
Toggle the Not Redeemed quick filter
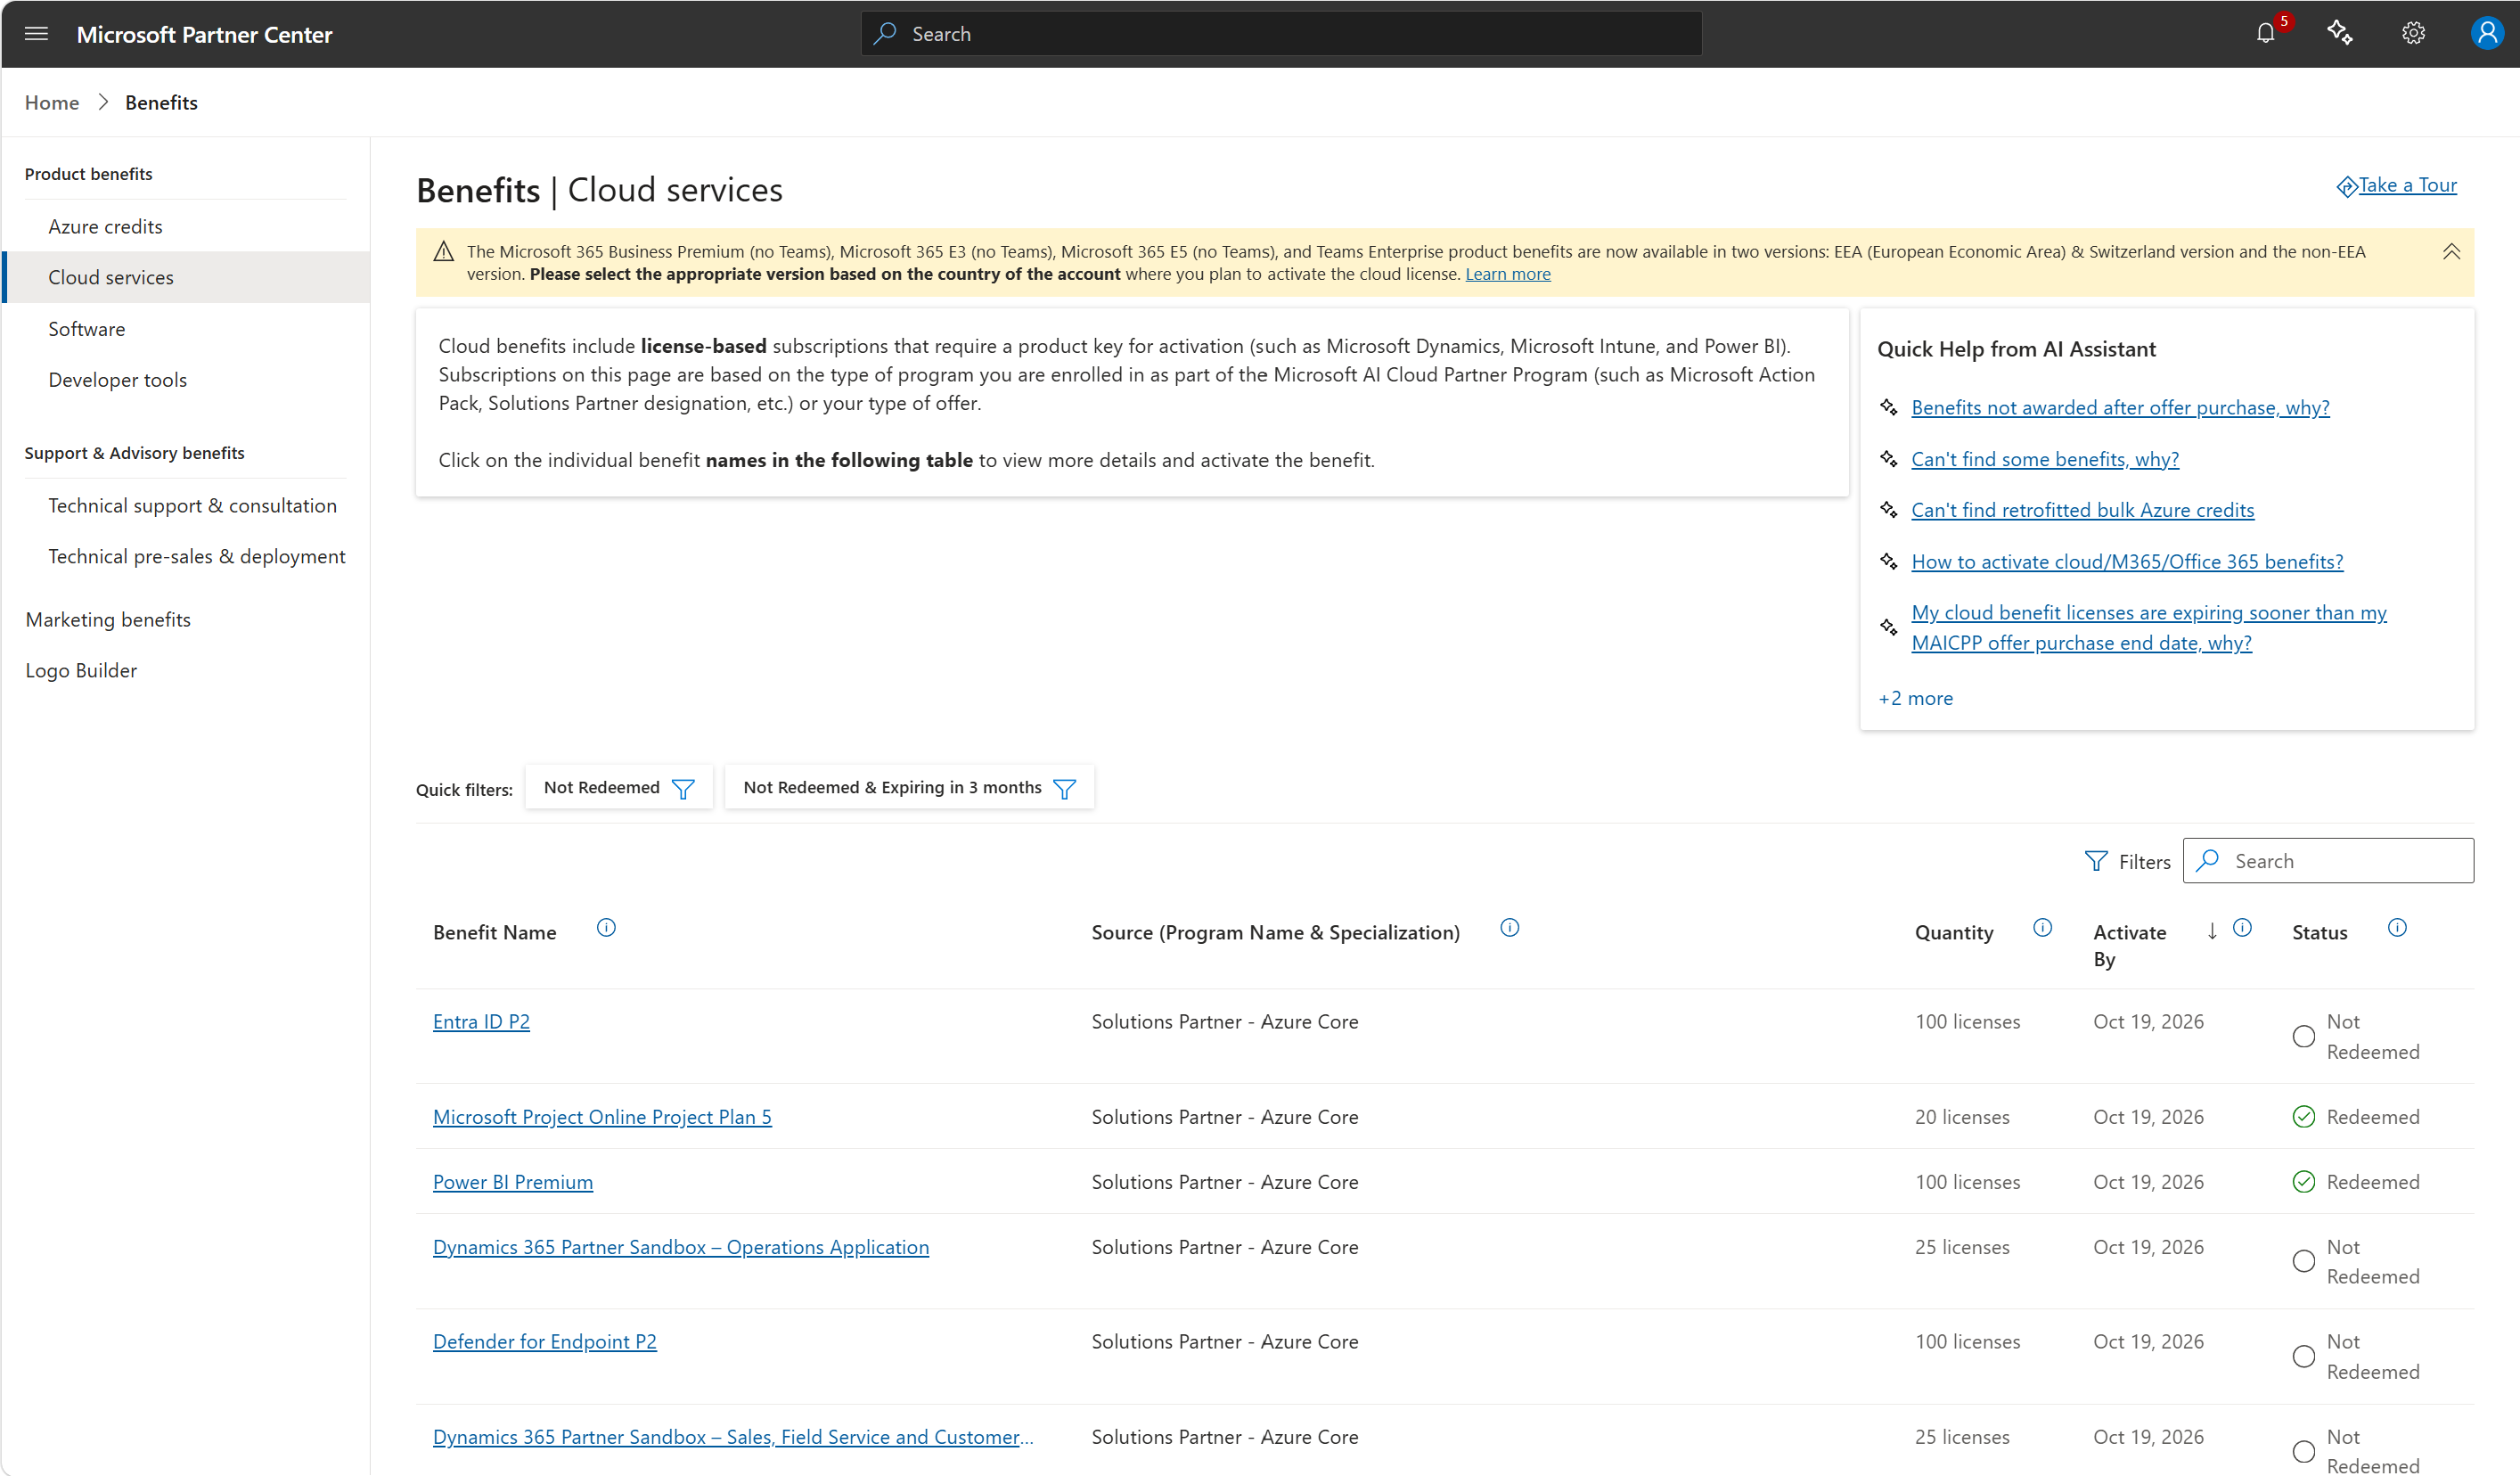(618, 788)
